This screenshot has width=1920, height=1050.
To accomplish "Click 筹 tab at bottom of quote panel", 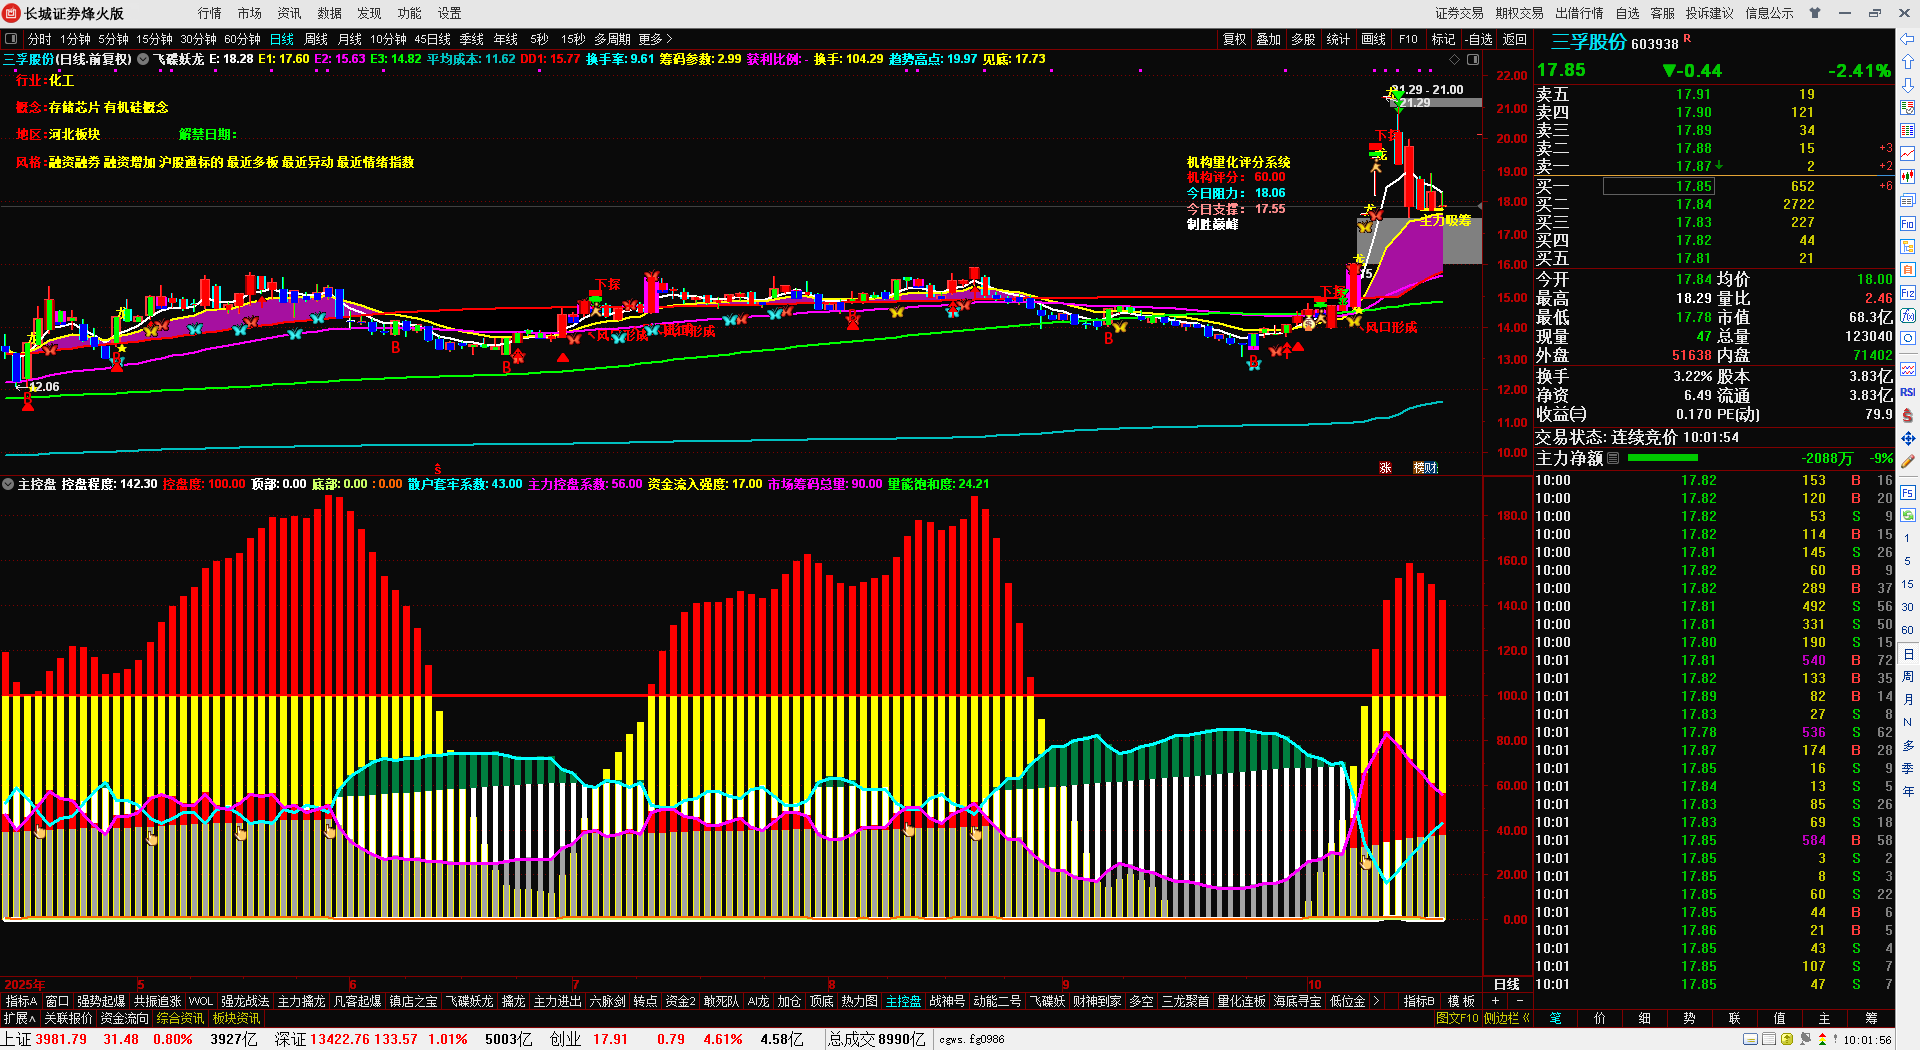I will [x=1871, y=1018].
